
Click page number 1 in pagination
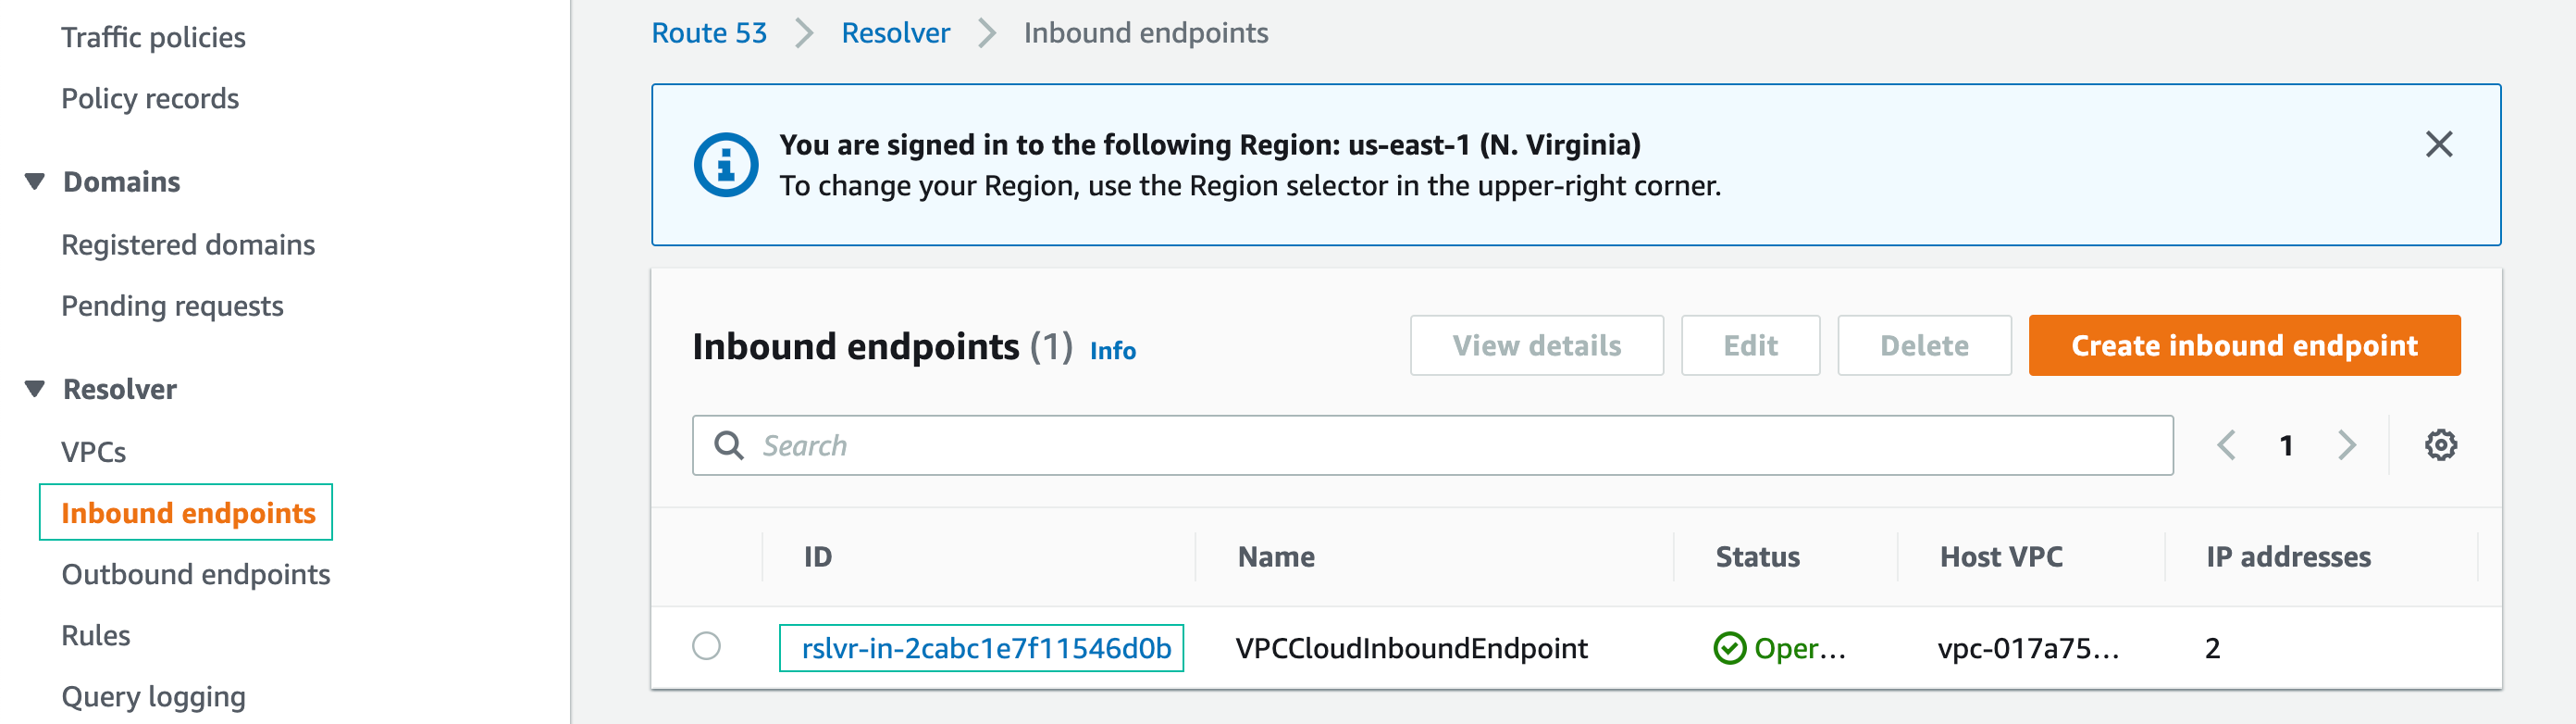(2288, 444)
